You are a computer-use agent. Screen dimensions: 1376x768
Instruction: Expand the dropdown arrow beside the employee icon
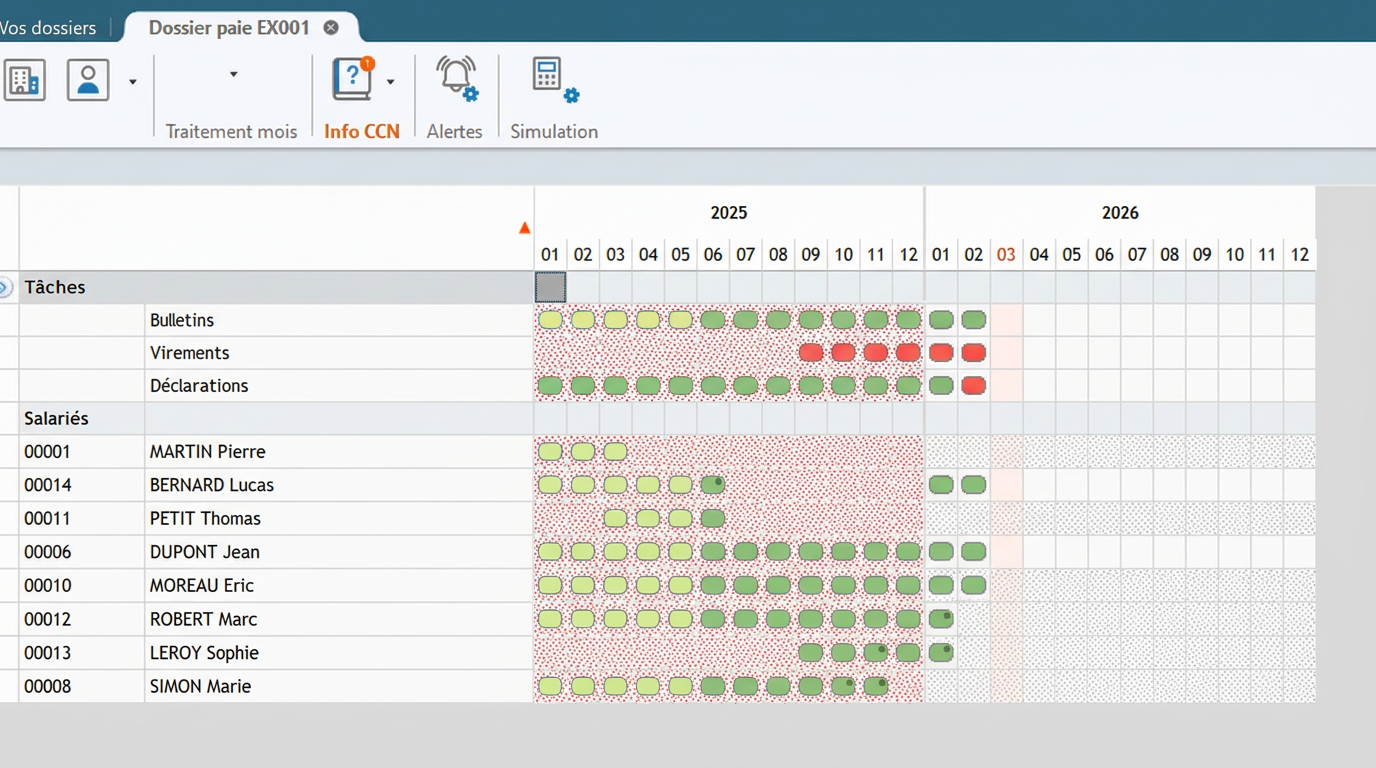(x=133, y=82)
